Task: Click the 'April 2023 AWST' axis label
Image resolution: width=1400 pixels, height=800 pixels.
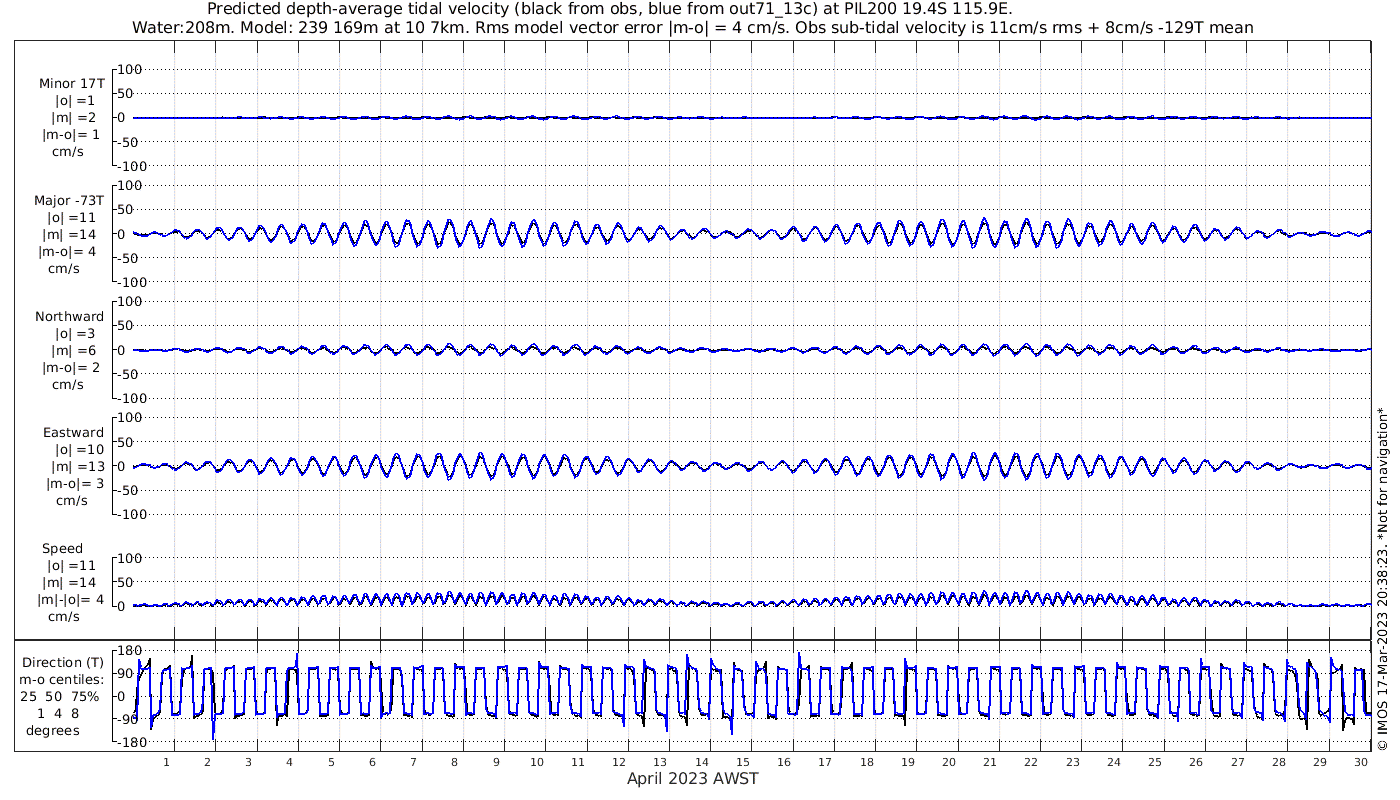Action: 692,779
